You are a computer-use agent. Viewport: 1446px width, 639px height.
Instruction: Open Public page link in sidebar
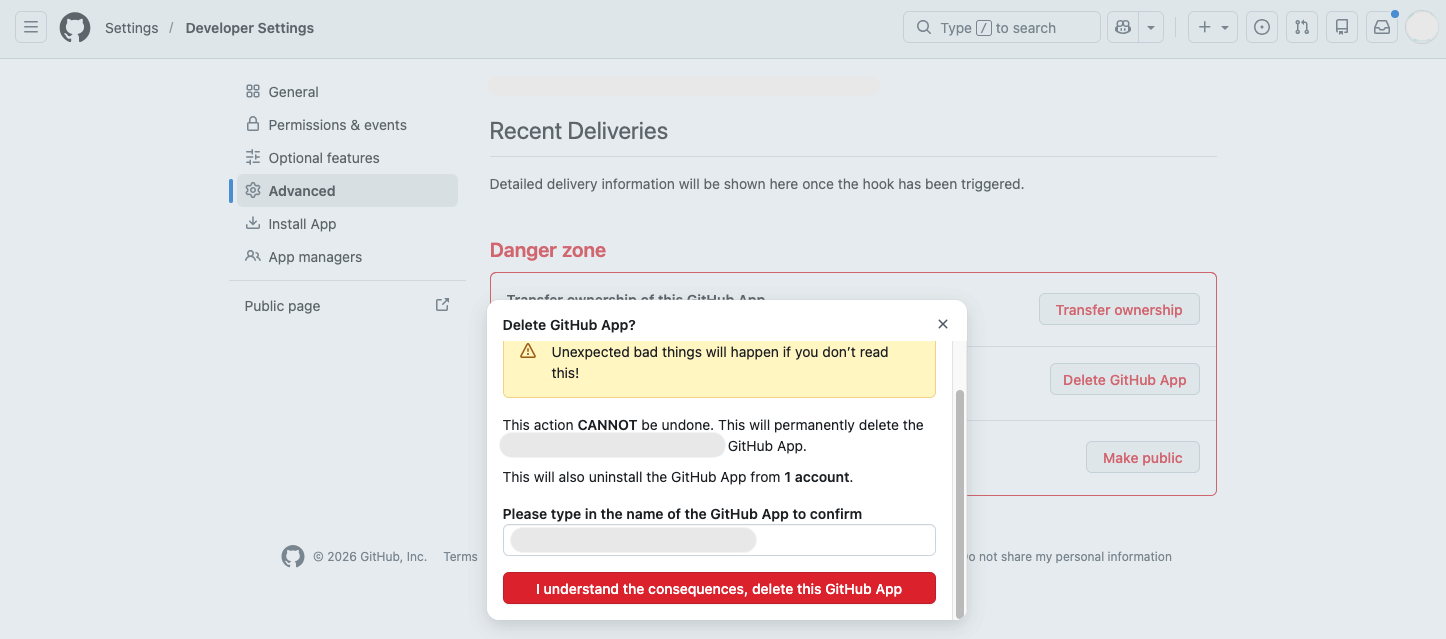tap(347, 306)
